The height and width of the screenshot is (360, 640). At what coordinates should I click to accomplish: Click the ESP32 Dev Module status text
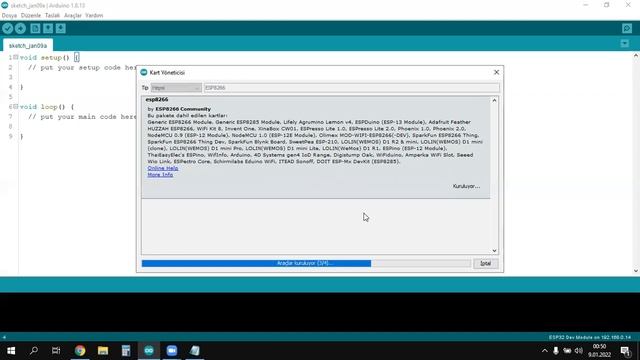590,338
